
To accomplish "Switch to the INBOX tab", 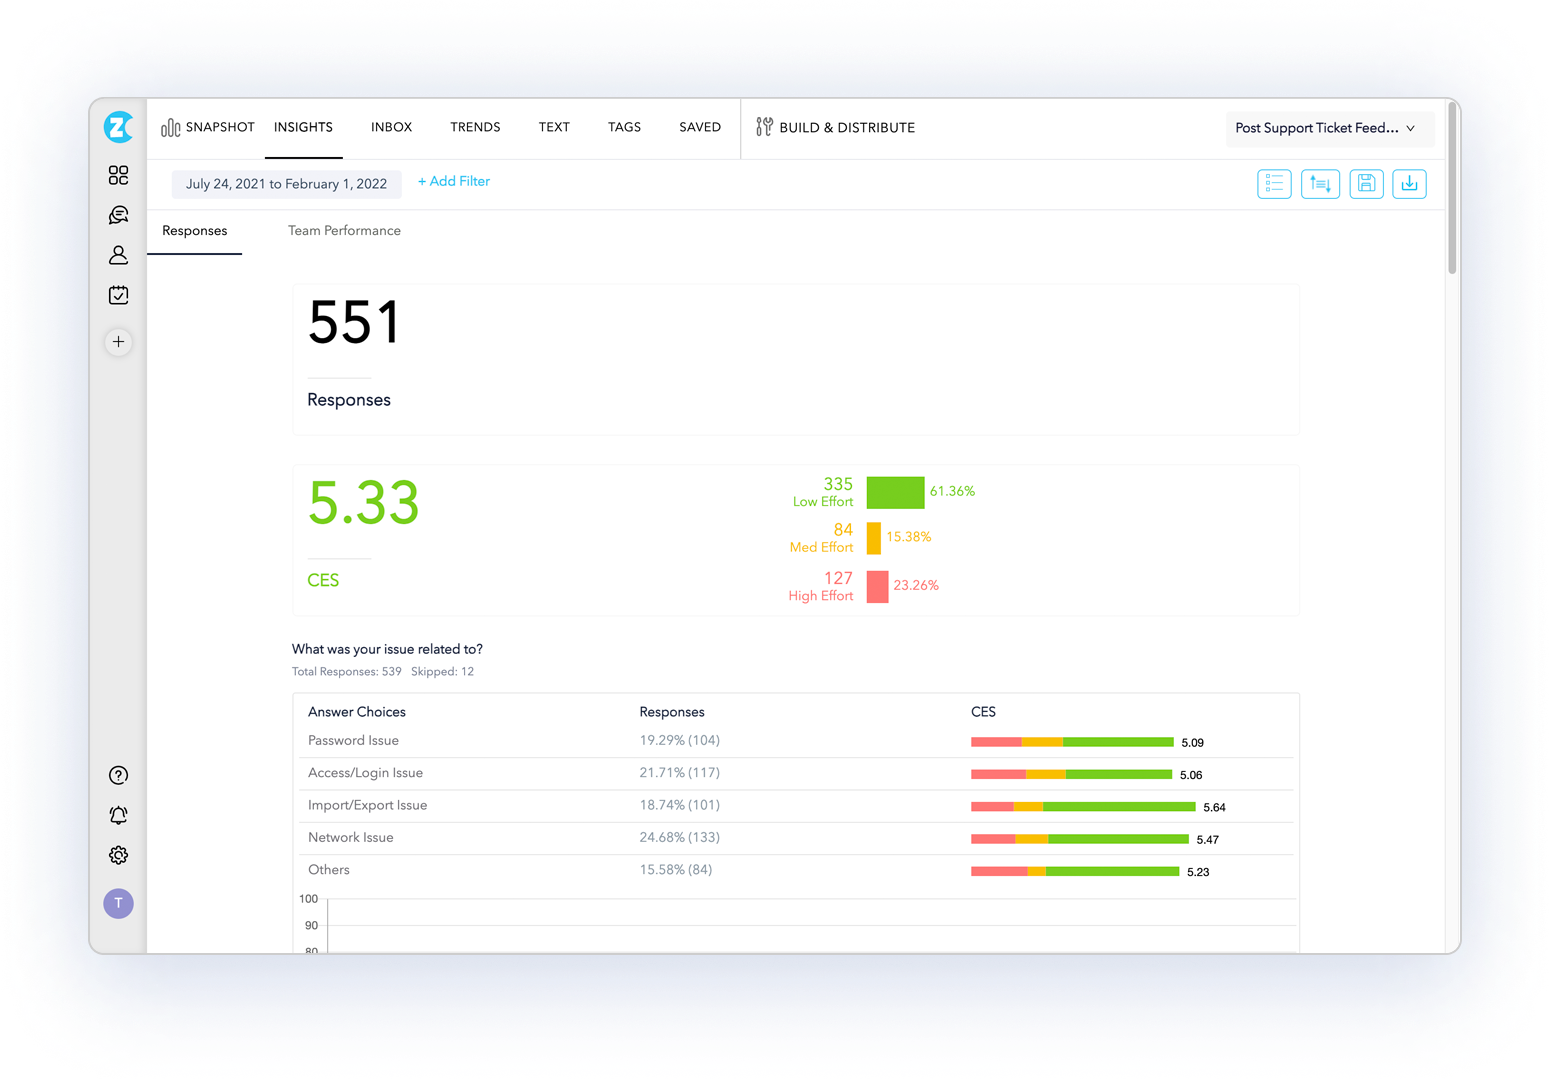I will (391, 127).
